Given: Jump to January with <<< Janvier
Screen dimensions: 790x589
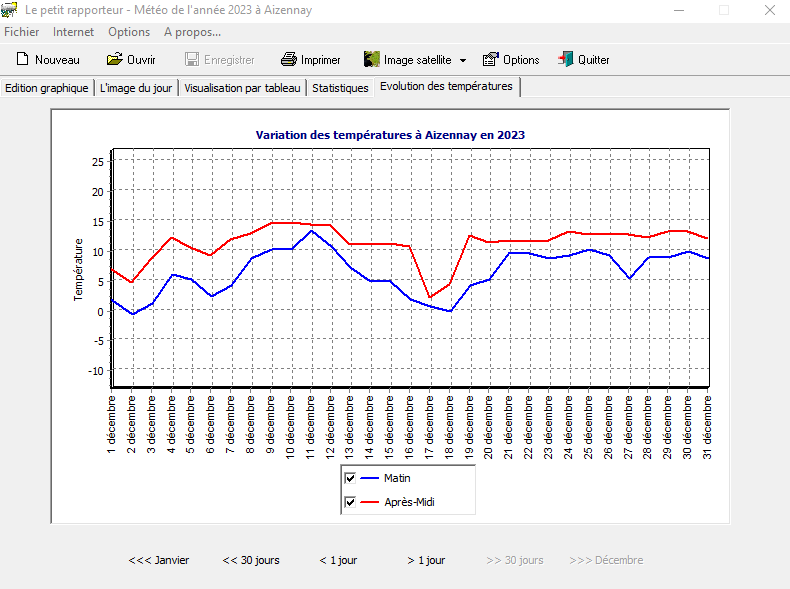Looking at the screenshot, I should click(159, 560).
